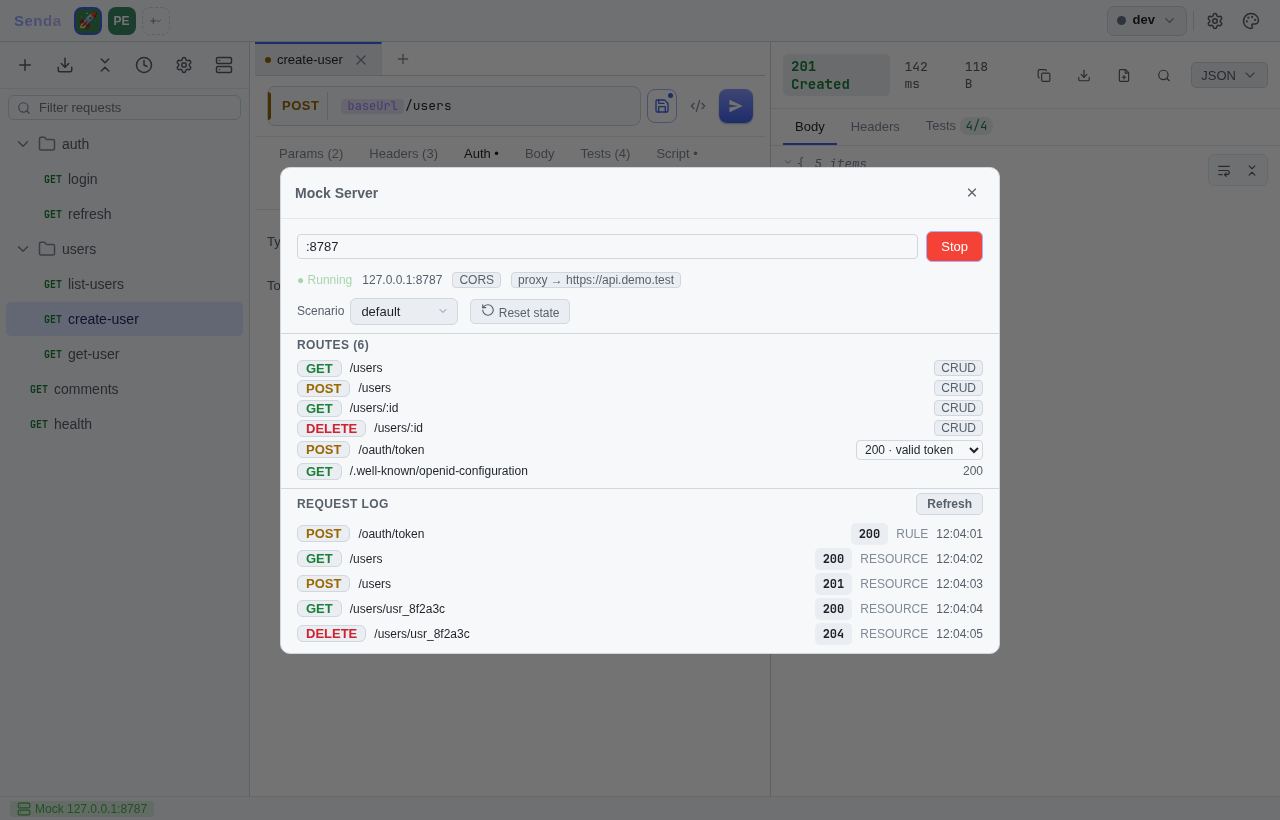Save response to file icon

tap(1124, 75)
